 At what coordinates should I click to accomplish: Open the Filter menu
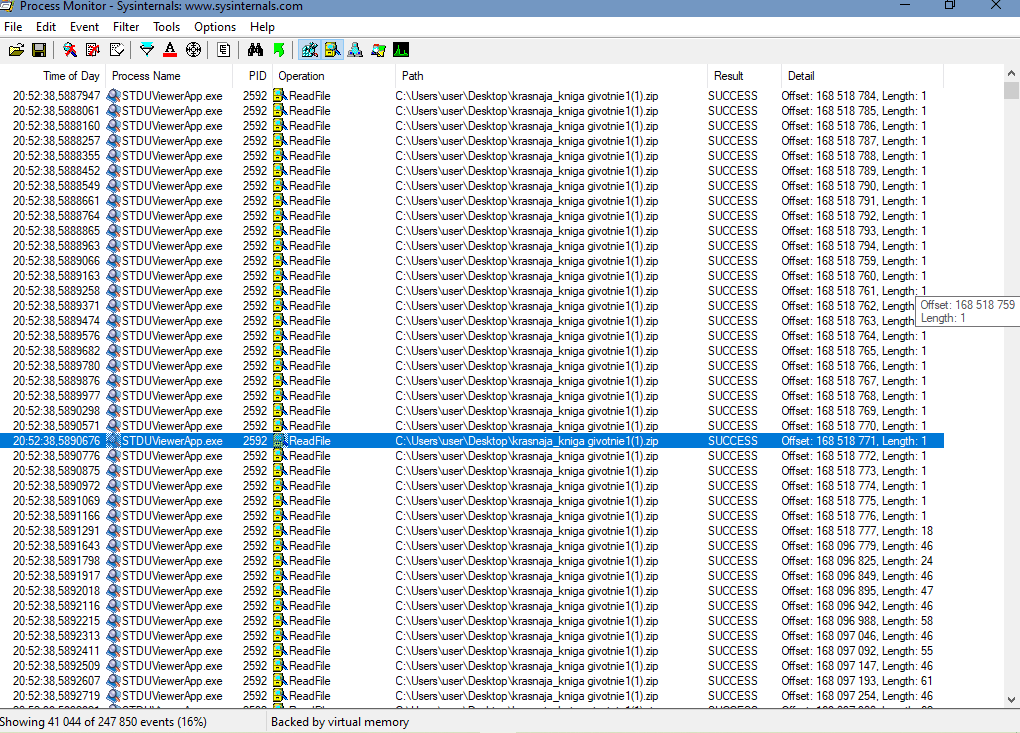point(126,27)
